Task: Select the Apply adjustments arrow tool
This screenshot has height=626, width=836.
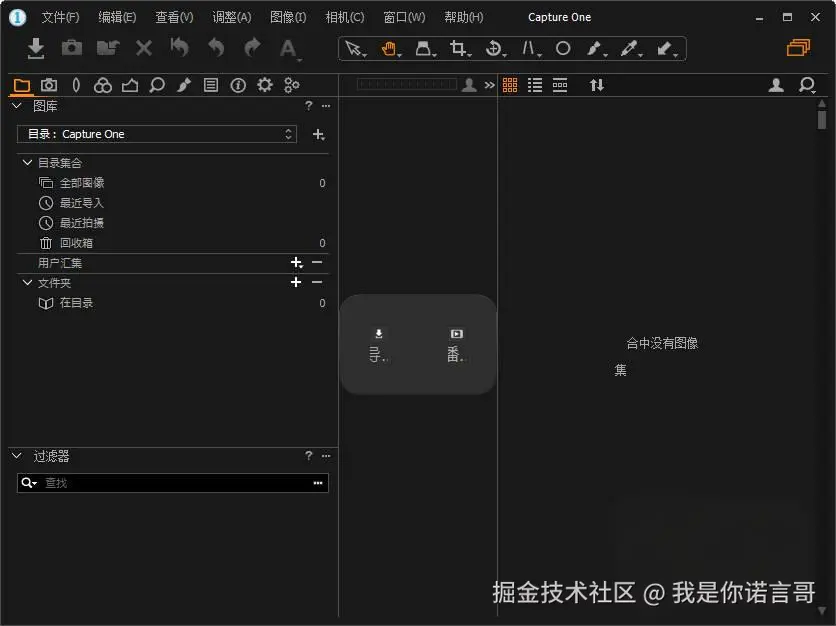Action: coord(665,49)
